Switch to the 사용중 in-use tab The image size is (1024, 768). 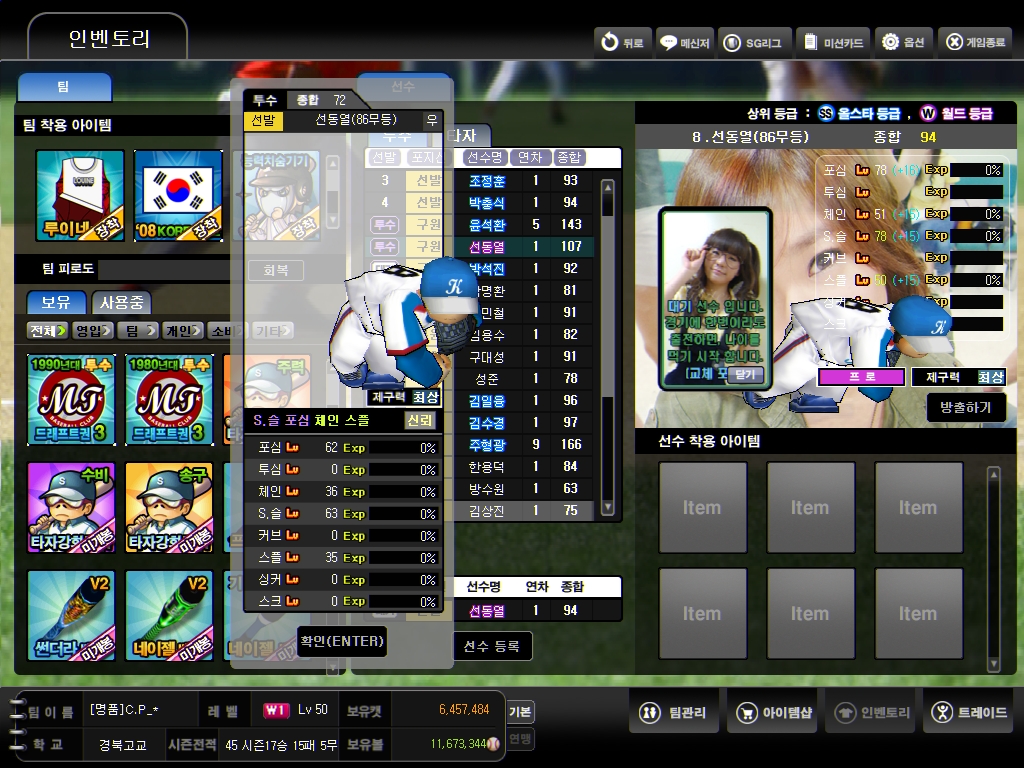click(x=121, y=302)
